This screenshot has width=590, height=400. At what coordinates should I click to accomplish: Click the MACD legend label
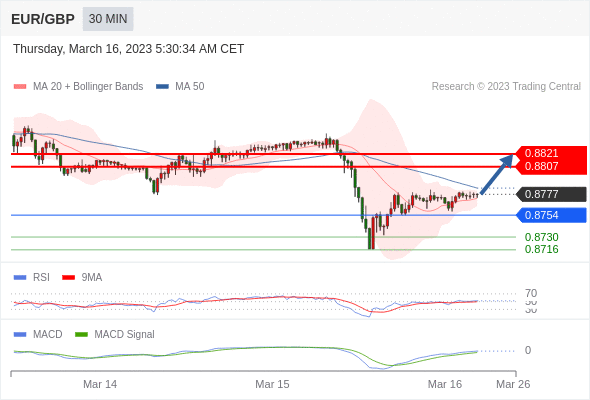[48, 335]
